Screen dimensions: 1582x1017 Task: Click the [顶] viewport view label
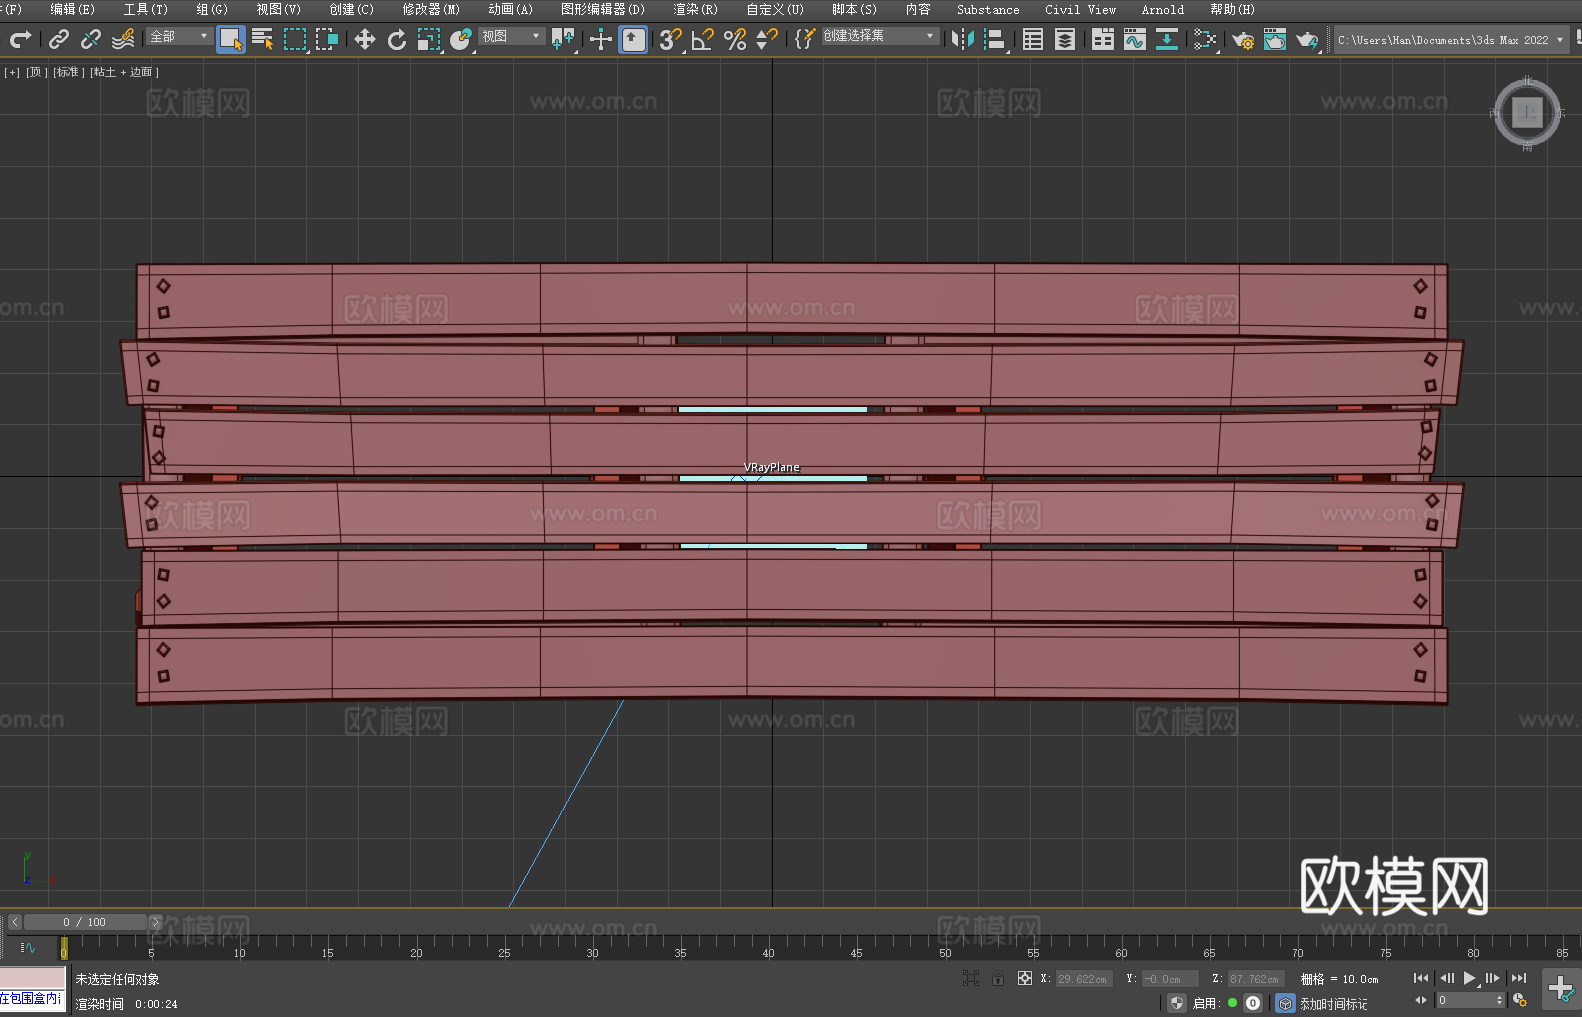point(37,72)
